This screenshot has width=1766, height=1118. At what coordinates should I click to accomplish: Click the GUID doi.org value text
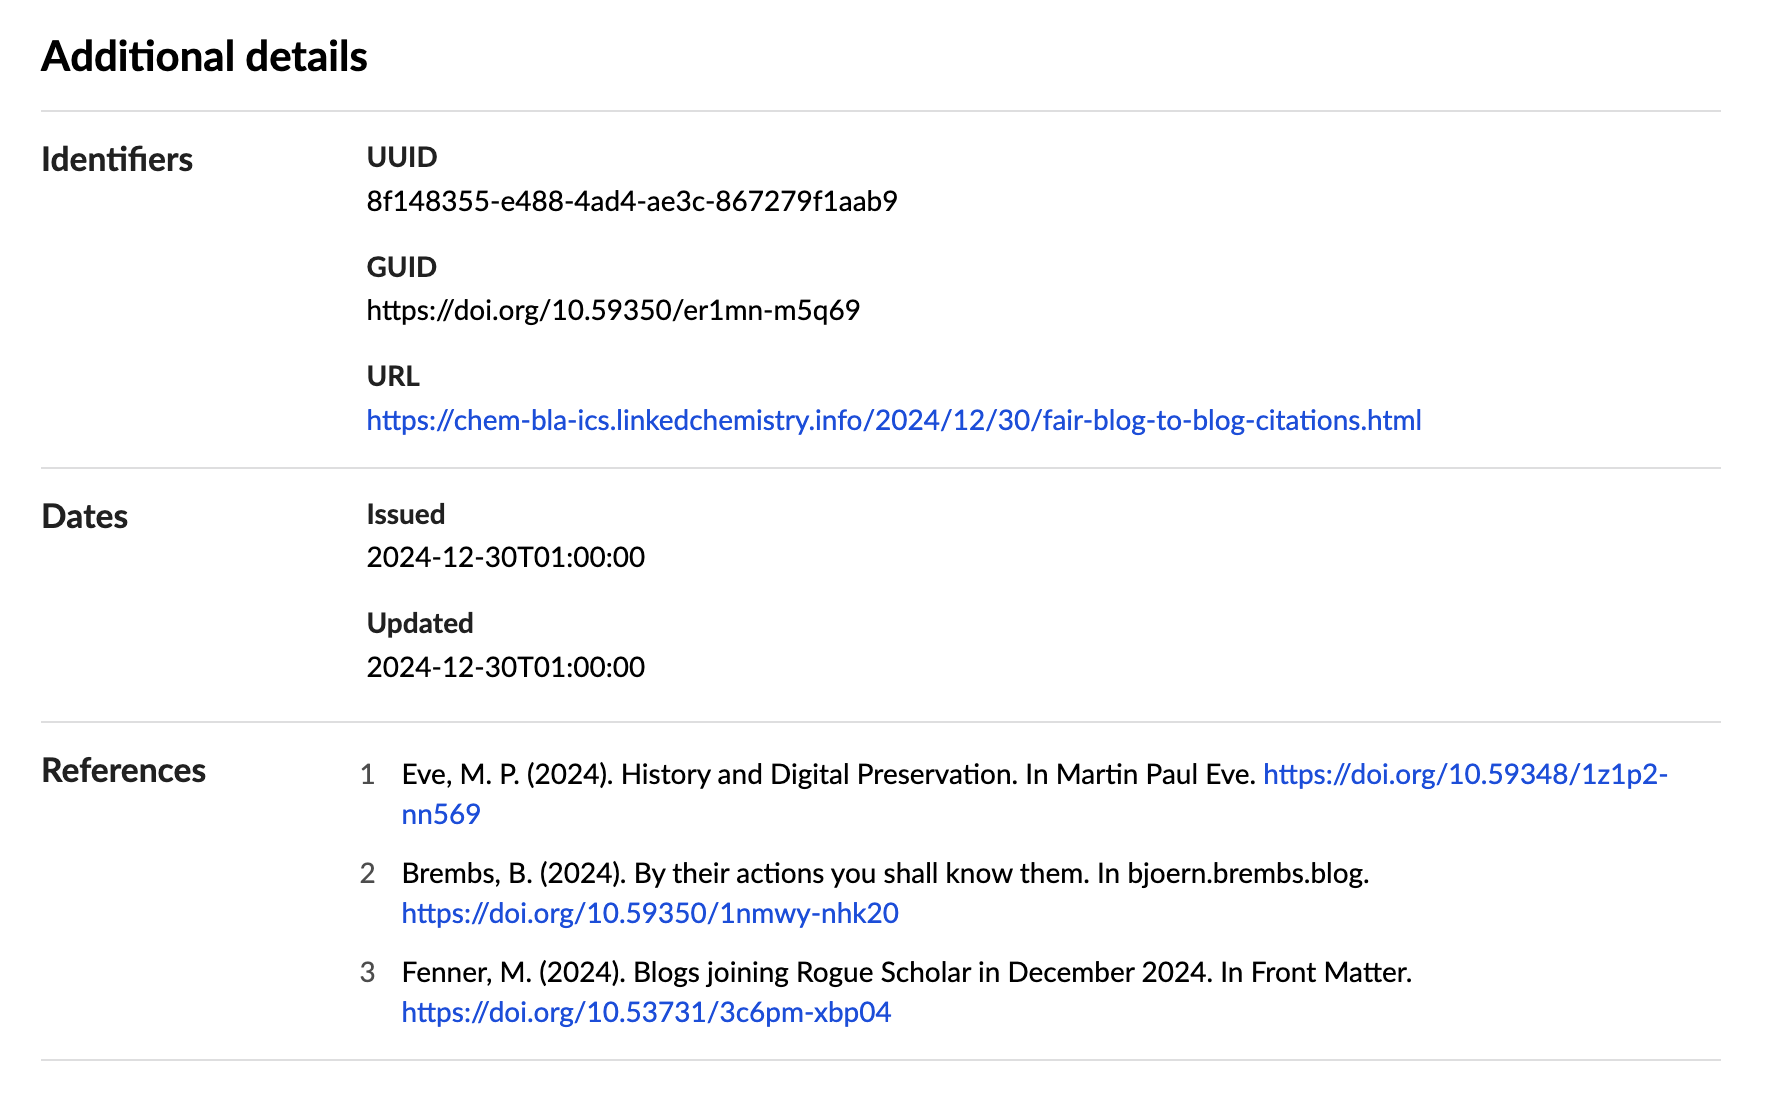(613, 310)
